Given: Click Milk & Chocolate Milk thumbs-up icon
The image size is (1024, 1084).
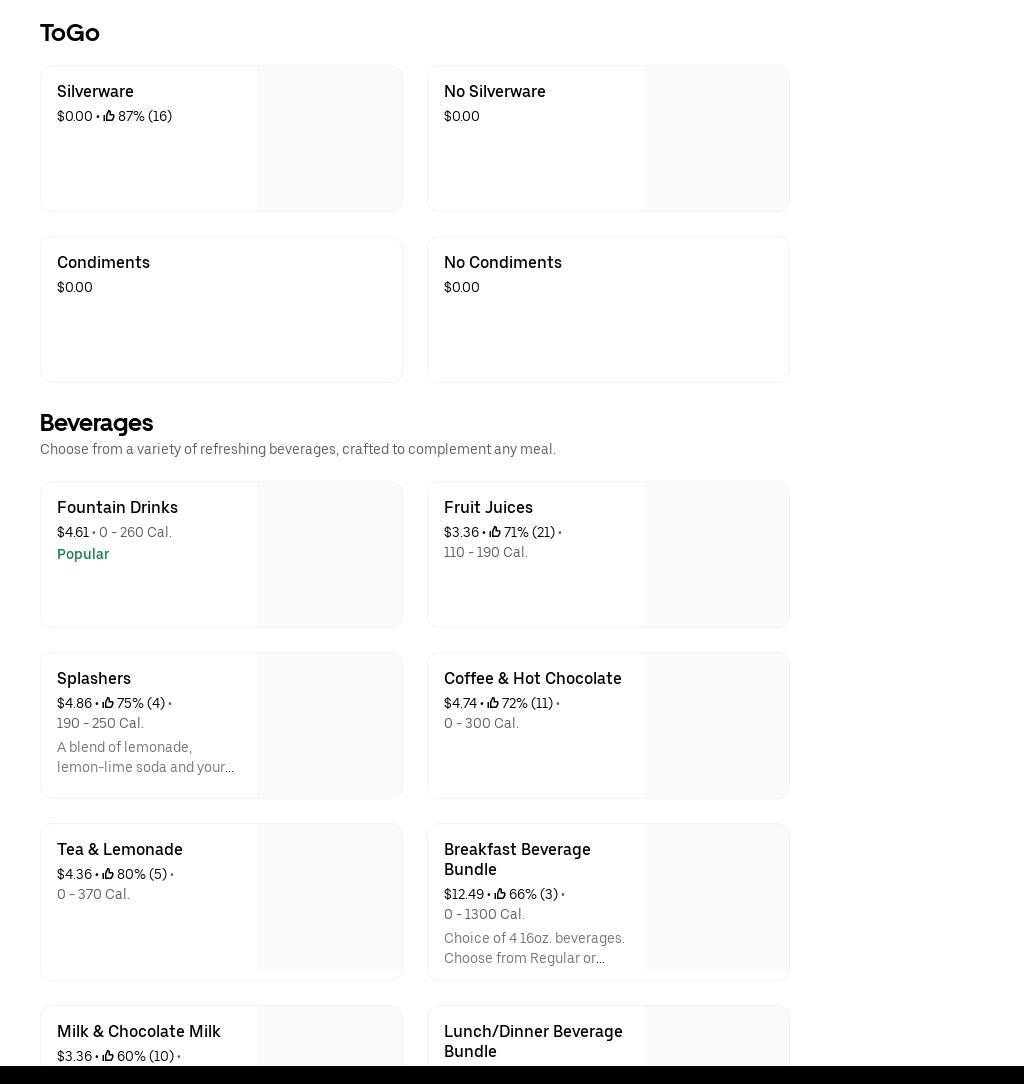Looking at the screenshot, I should tap(108, 1057).
